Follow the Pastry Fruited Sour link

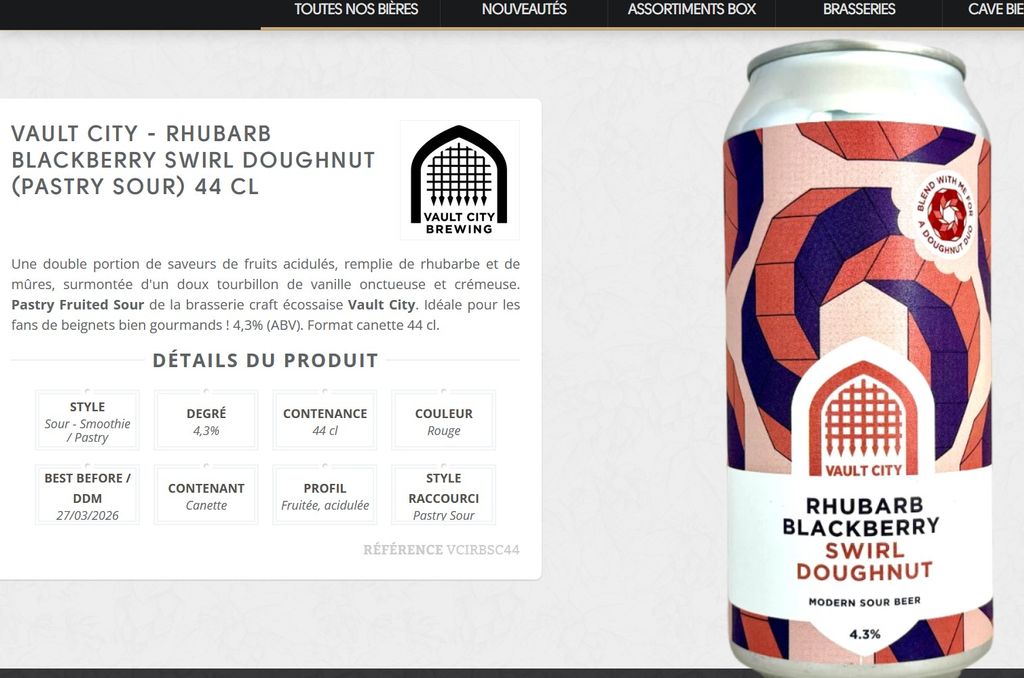(x=78, y=305)
